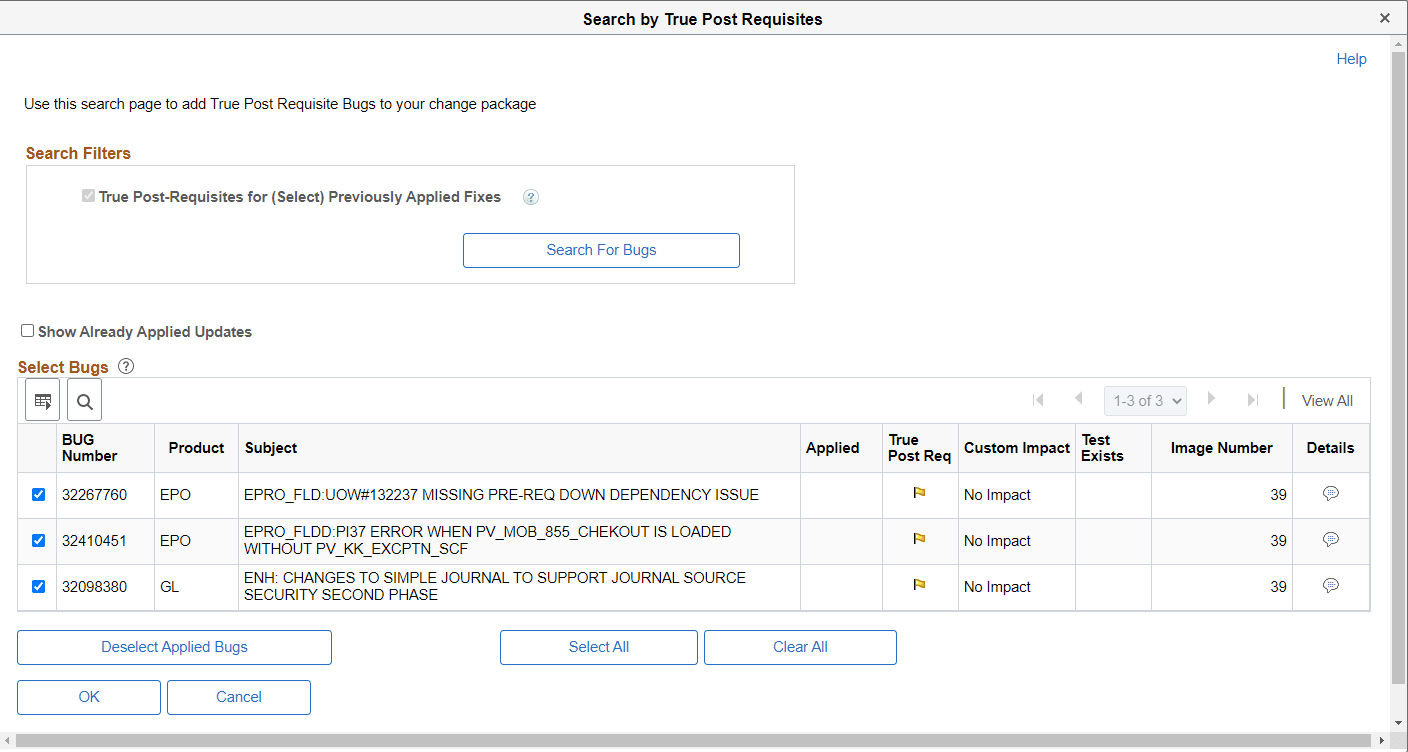This screenshot has width=1408, height=752.
Task: Click the Search For Bugs button
Action: pyautogui.click(x=600, y=250)
